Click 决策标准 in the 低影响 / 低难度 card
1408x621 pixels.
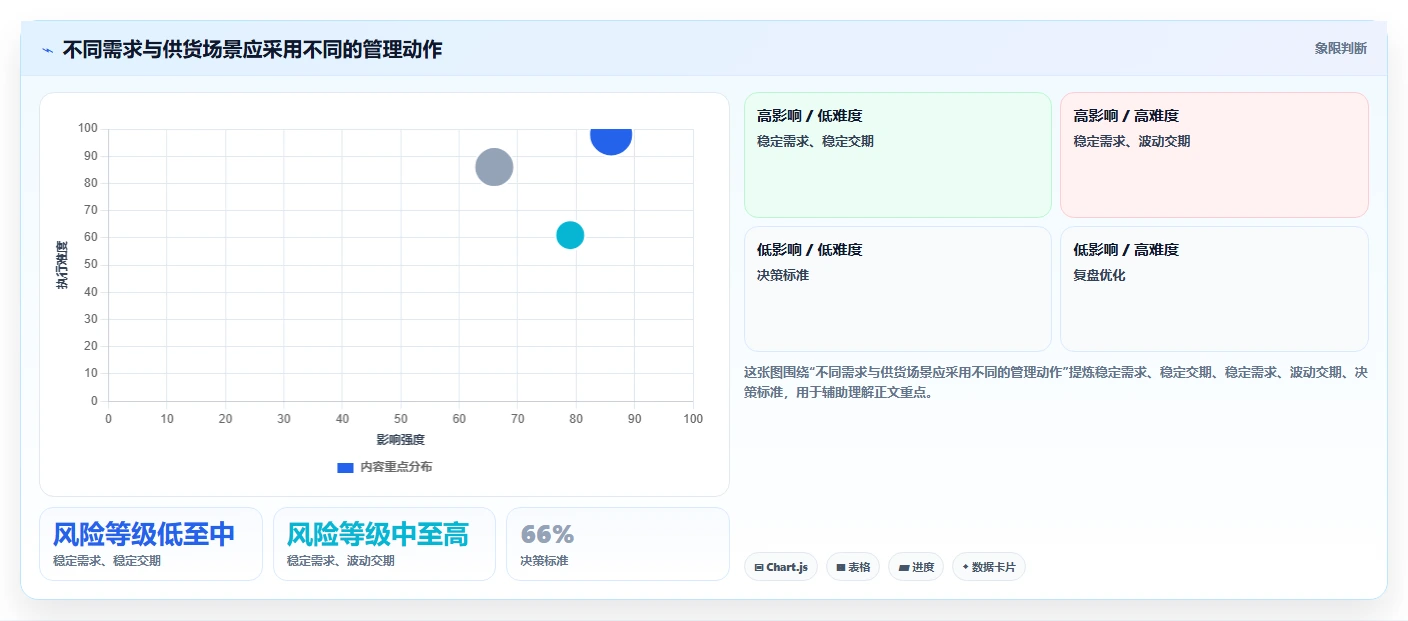pos(783,275)
